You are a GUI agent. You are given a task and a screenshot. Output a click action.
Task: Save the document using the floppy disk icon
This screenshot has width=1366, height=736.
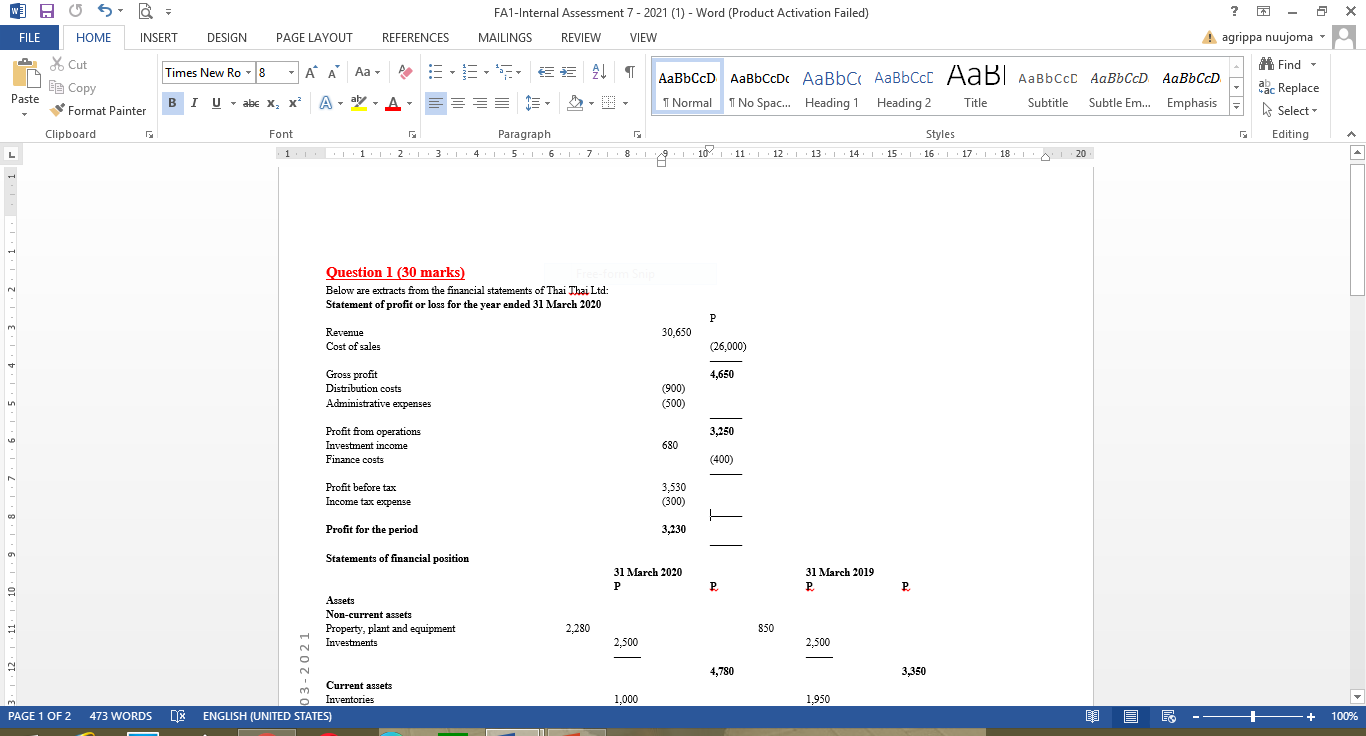tap(46, 12)
